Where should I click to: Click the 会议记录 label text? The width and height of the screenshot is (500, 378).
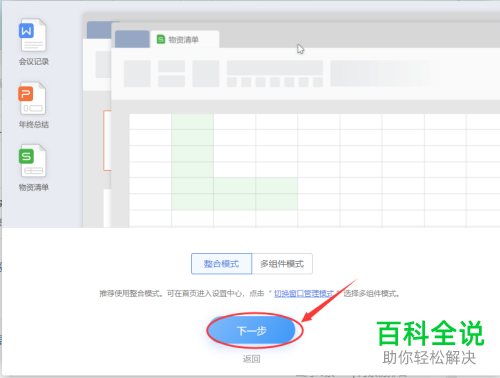[34, 61]
